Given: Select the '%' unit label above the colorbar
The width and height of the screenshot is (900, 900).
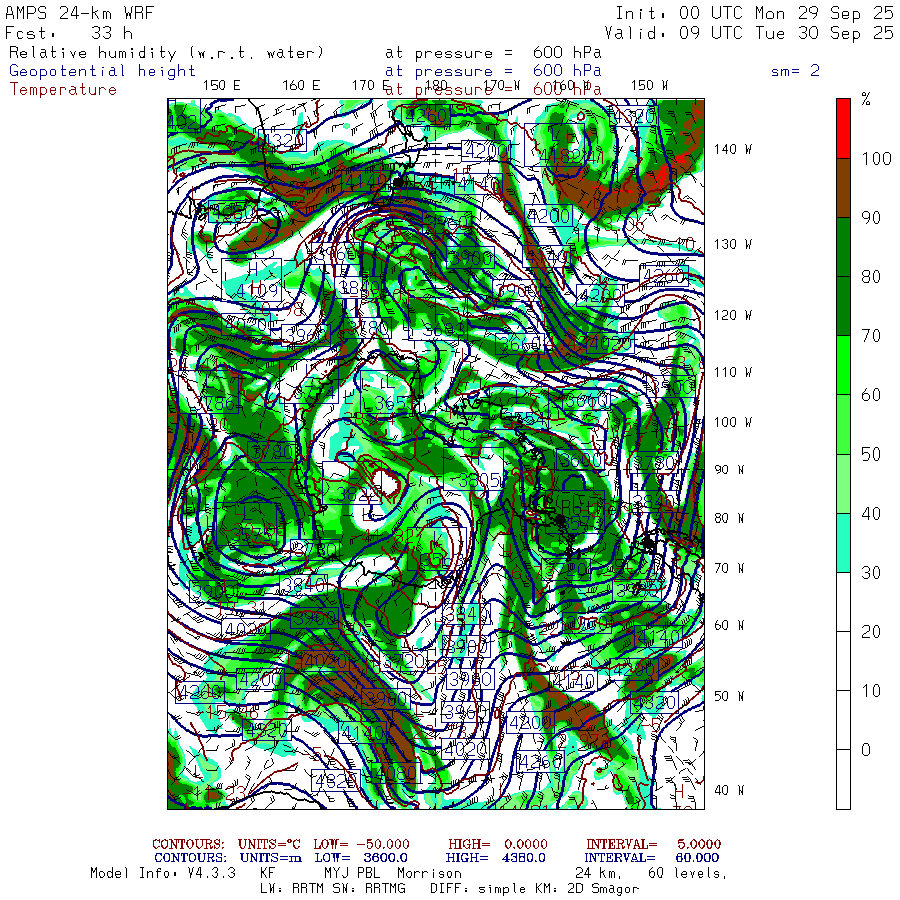Looking at the screenshot, I should [866, 99].
